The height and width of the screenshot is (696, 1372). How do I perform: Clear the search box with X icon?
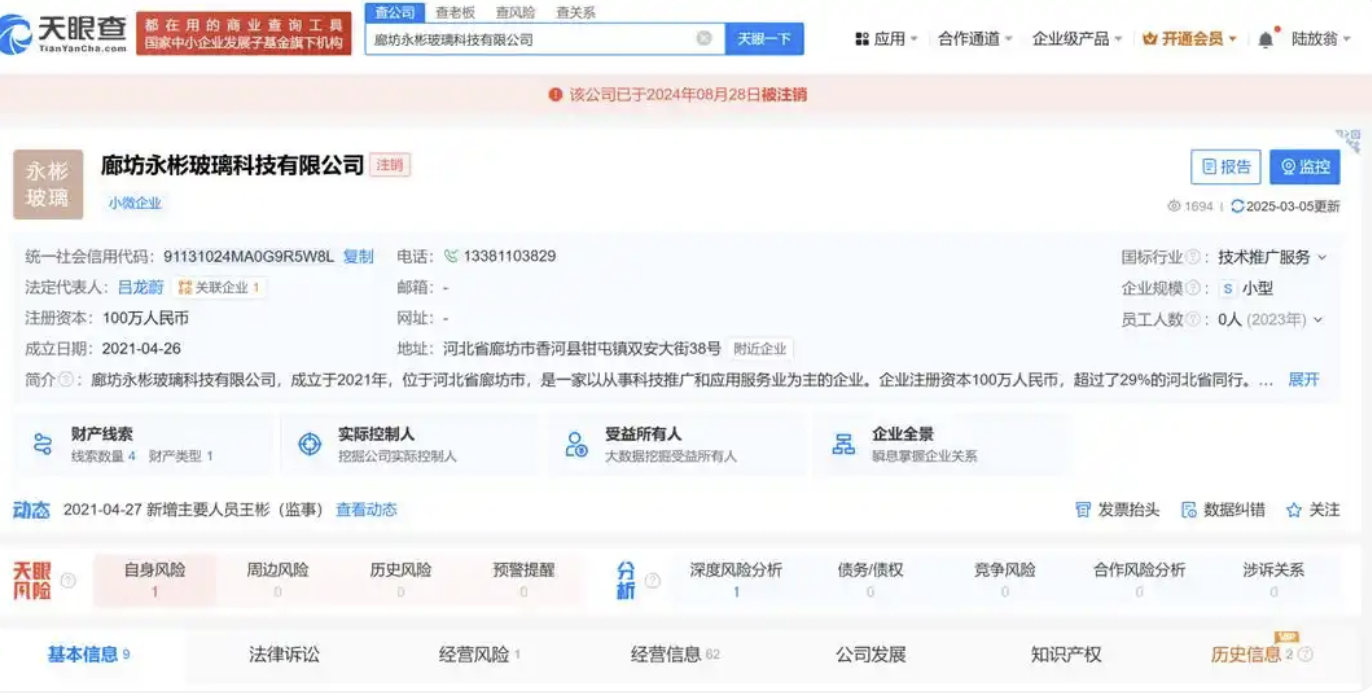(x=704, y=39)
